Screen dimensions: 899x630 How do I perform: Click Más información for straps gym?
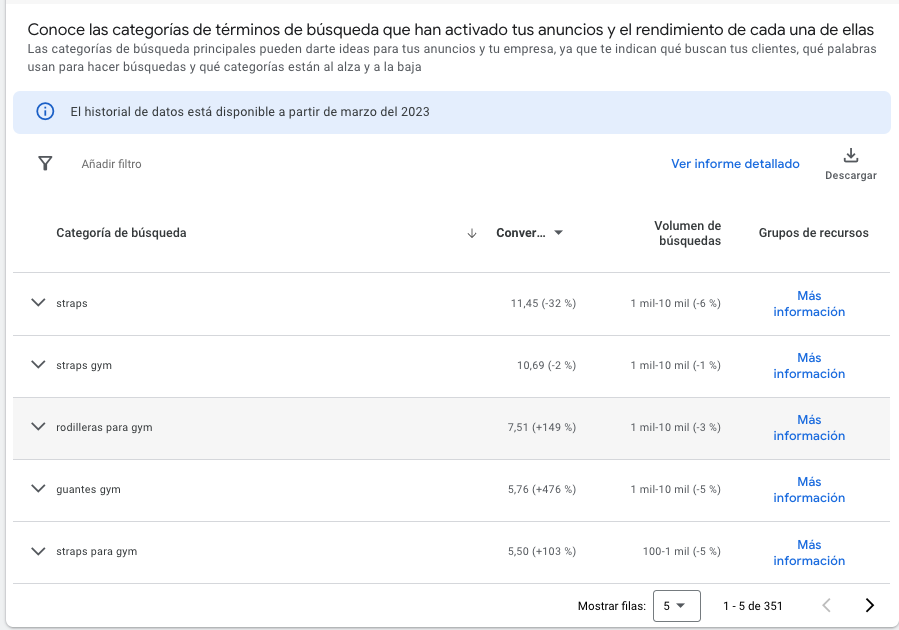pos(808,365)
